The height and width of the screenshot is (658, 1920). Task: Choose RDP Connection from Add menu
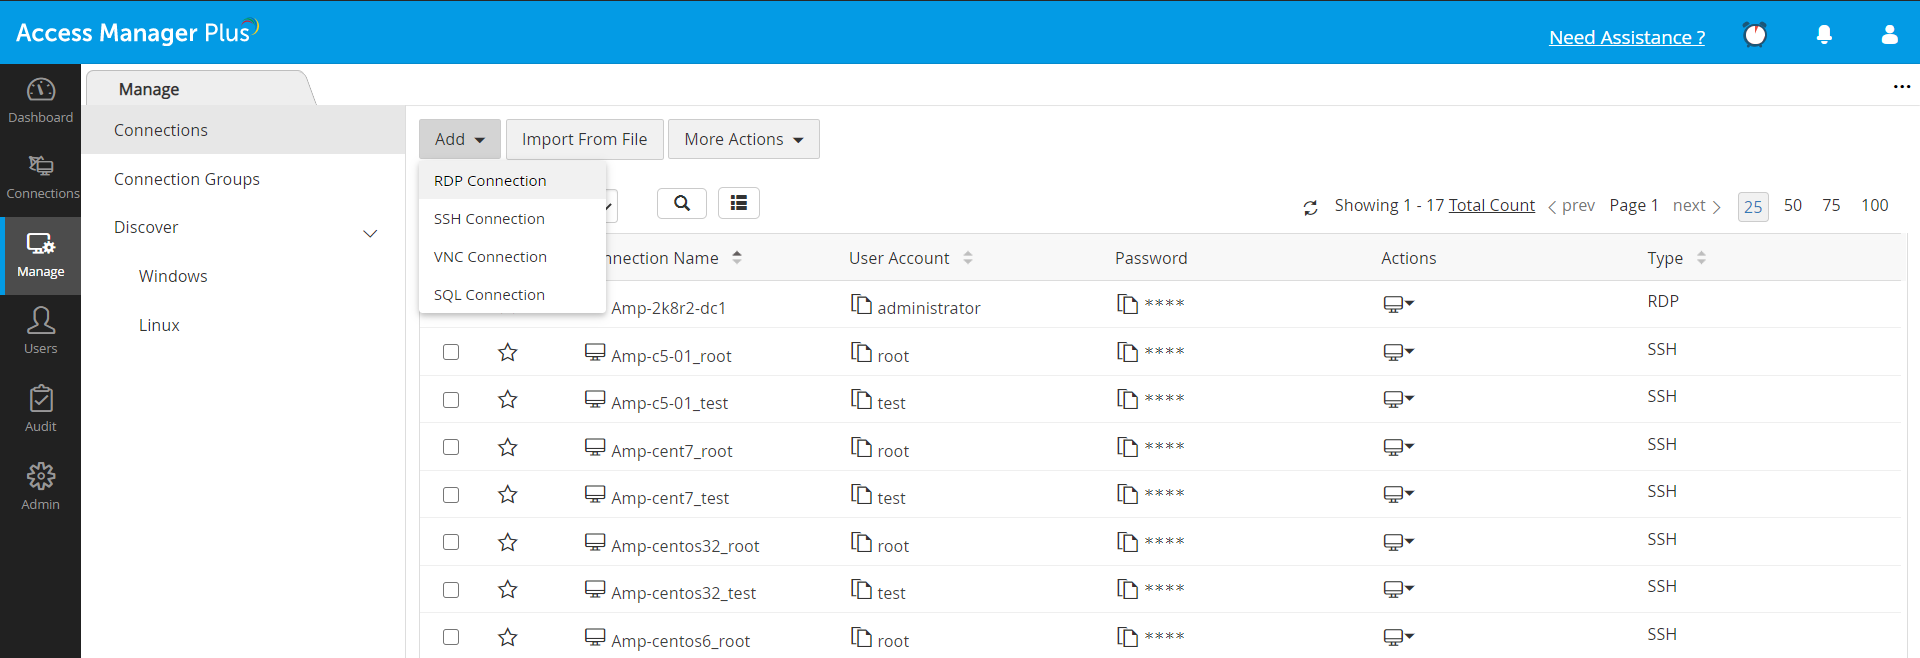pyautogui.click(x=512, y=181)
